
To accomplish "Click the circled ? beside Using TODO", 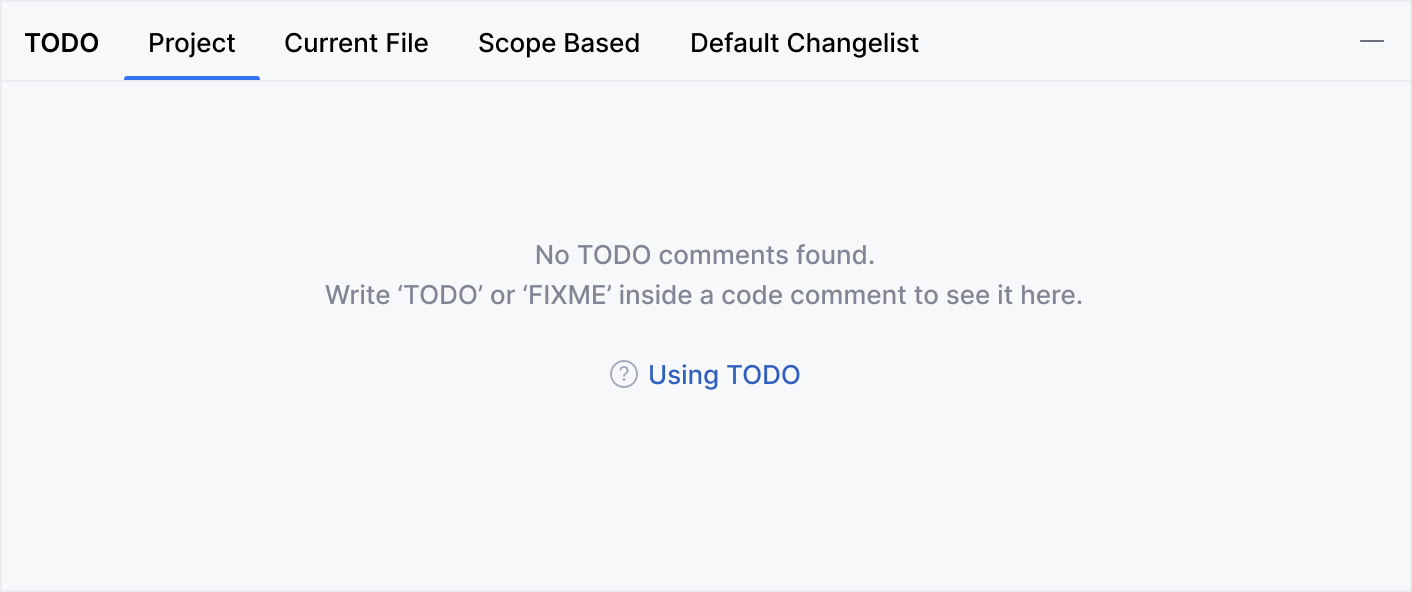I will tap(623, 375).
